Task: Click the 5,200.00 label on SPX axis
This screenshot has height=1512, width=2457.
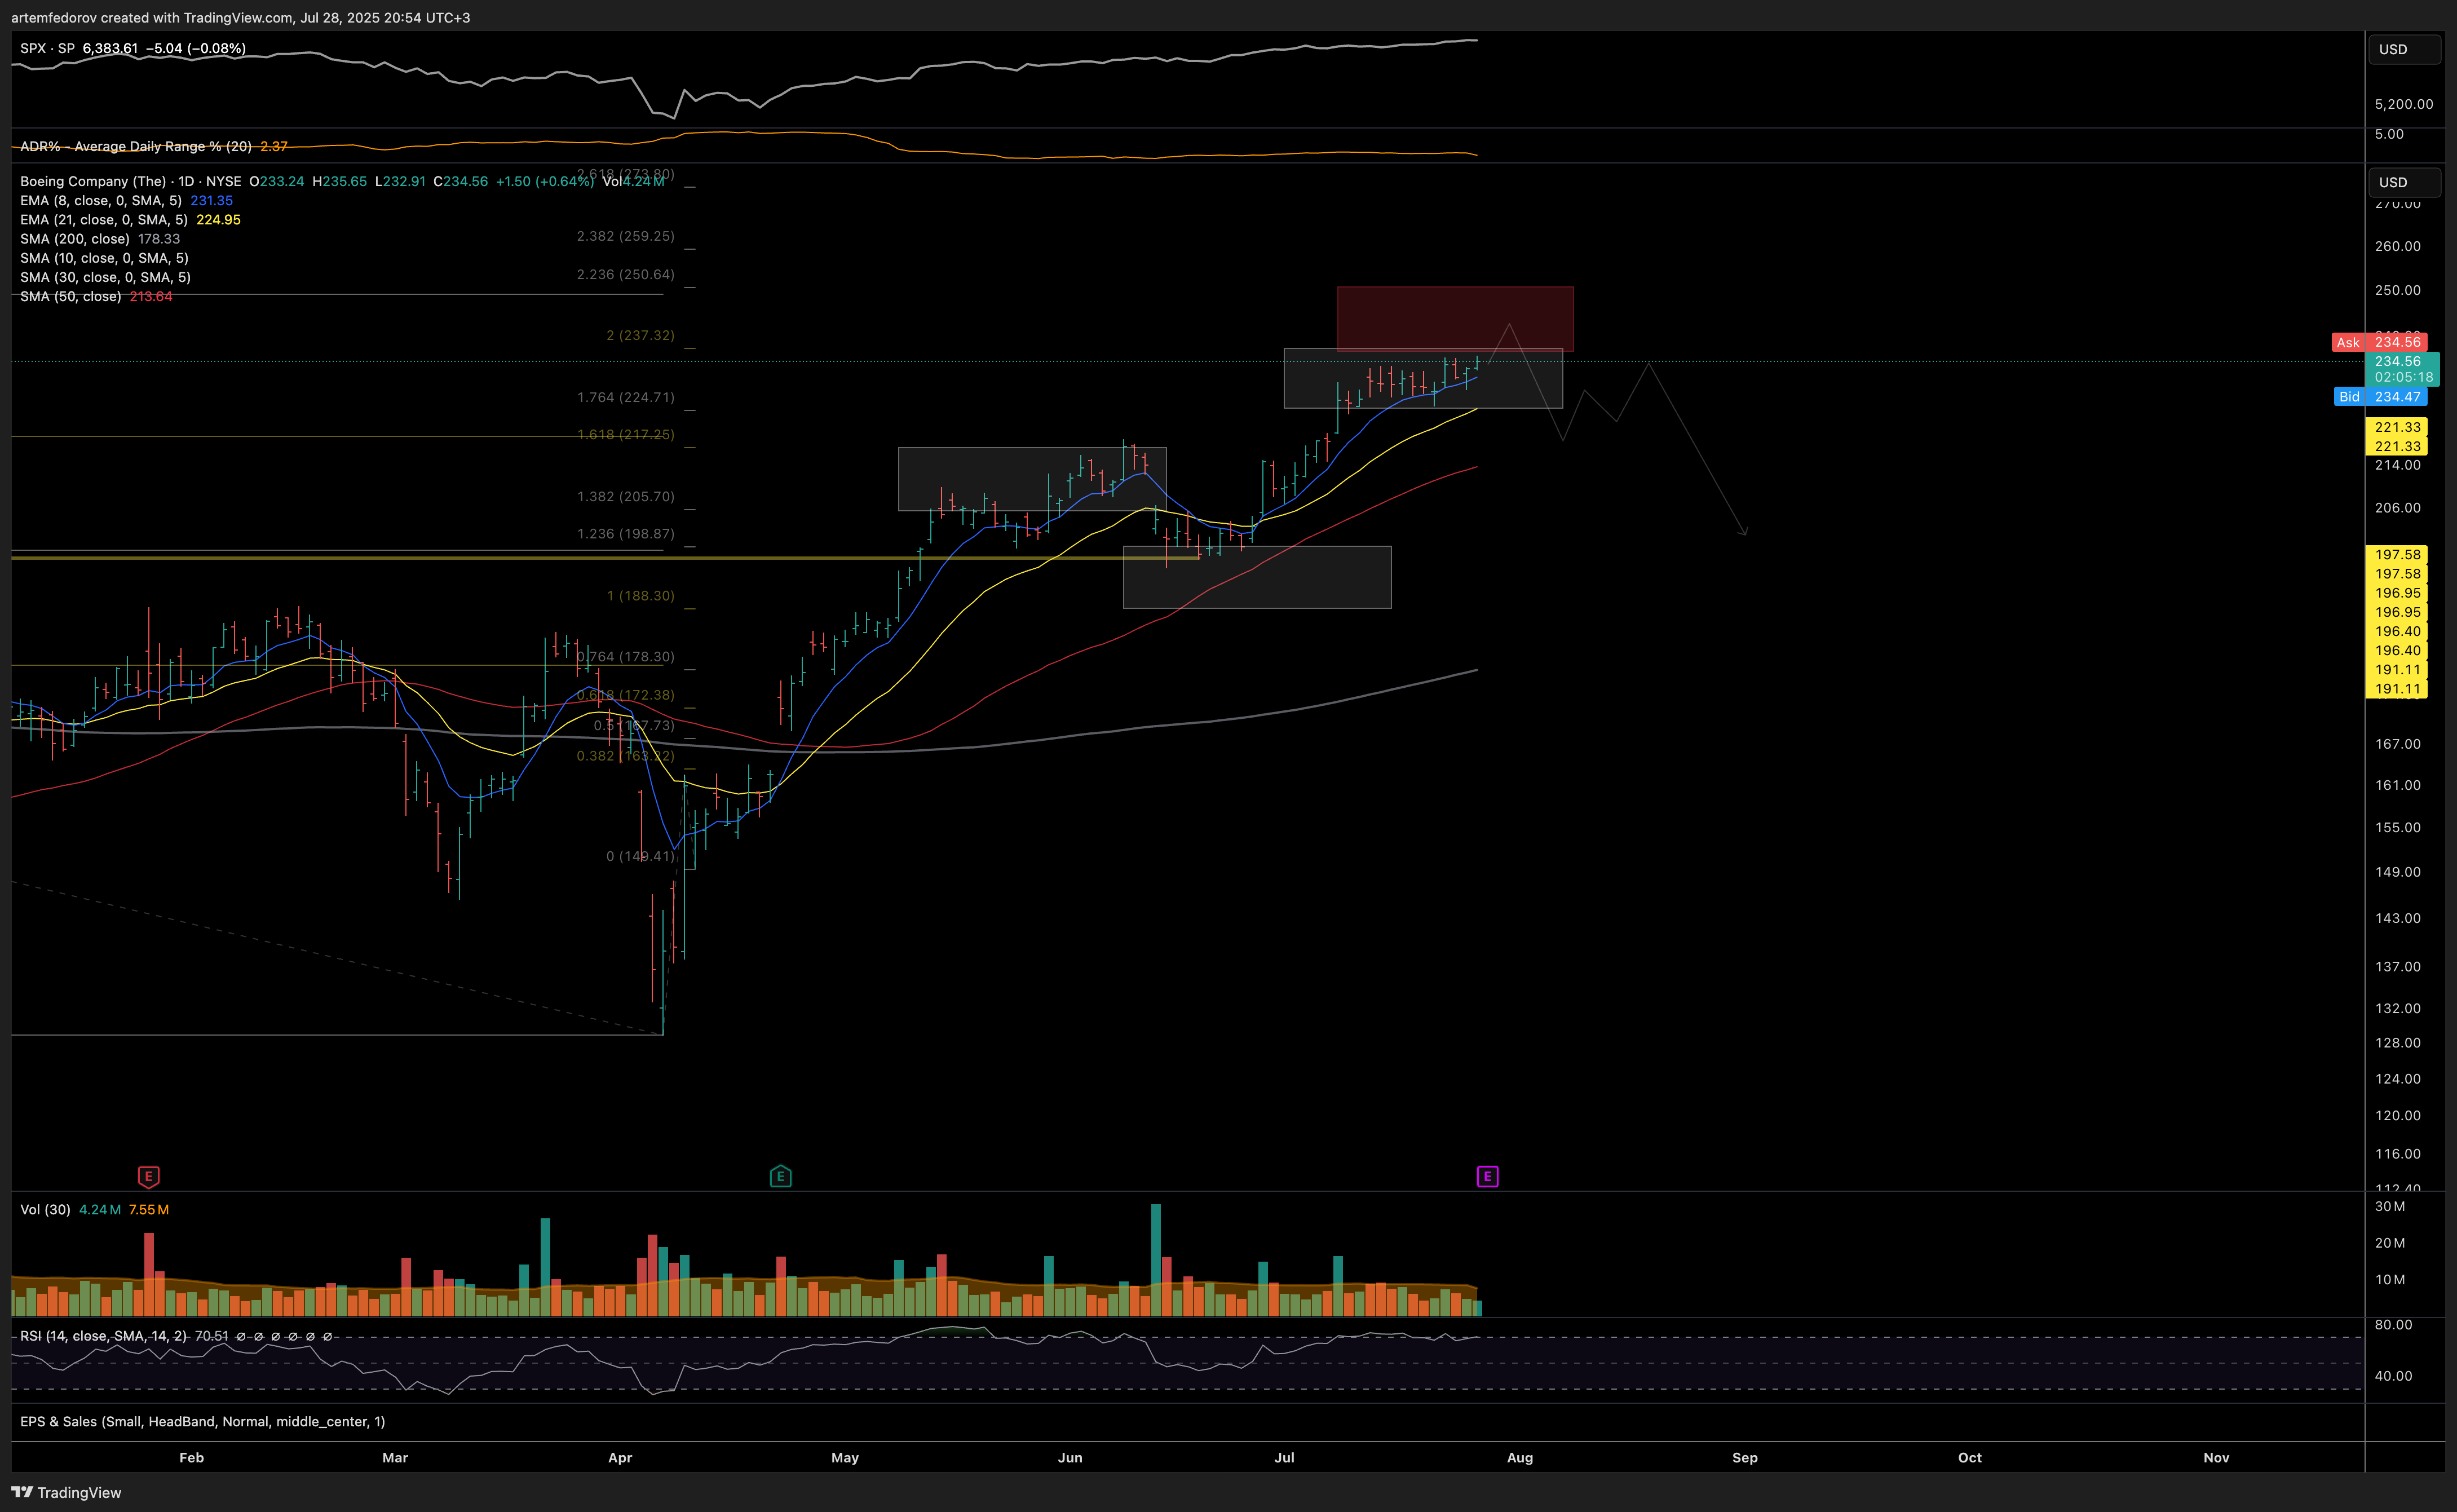Action: tap(2404, 104)
